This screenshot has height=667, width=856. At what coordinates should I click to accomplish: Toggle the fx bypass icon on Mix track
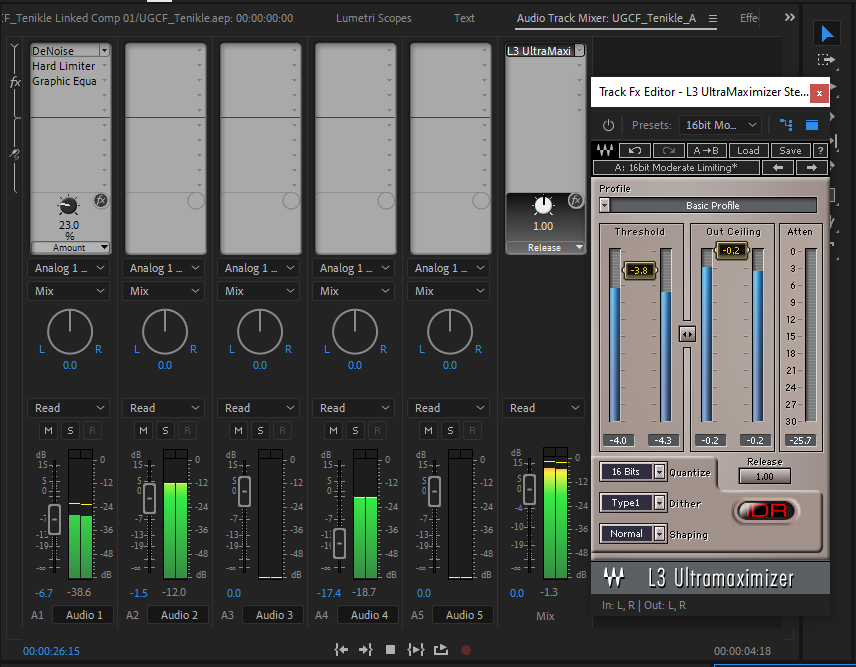pyautogui.click(x=576, y=200)
